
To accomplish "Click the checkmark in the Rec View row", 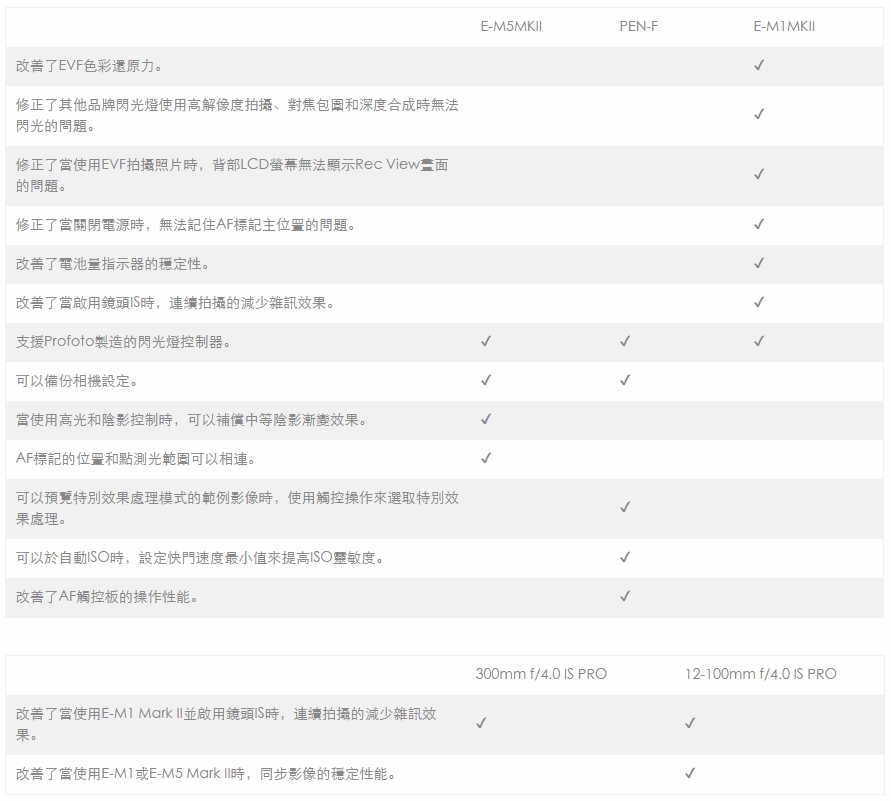I will [x=759, y=174].
